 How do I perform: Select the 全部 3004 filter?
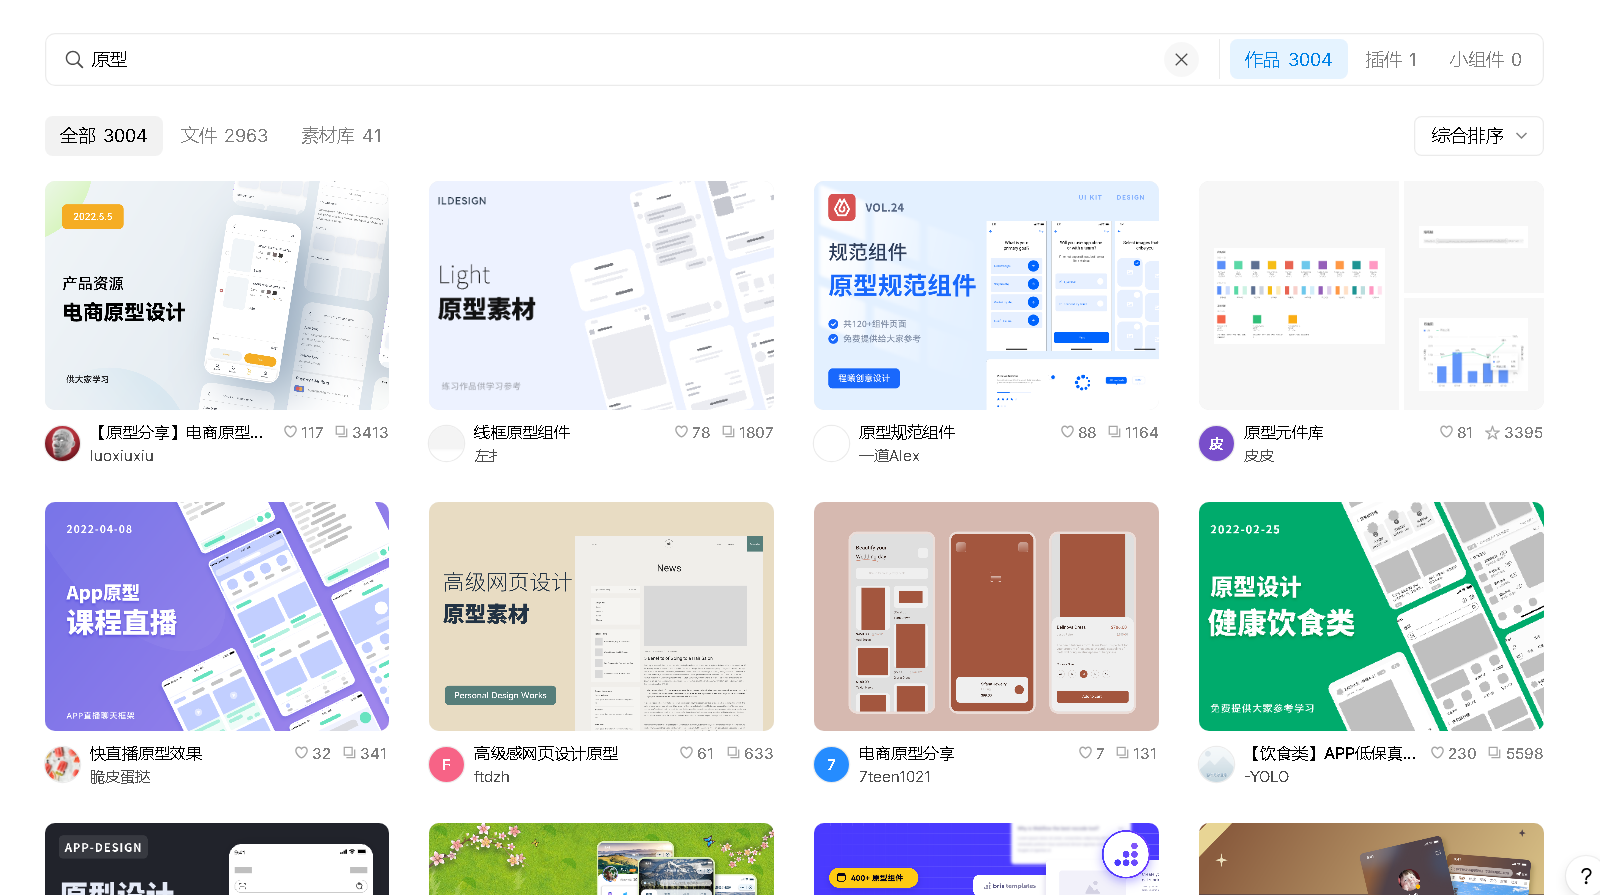tap(103, 136)
